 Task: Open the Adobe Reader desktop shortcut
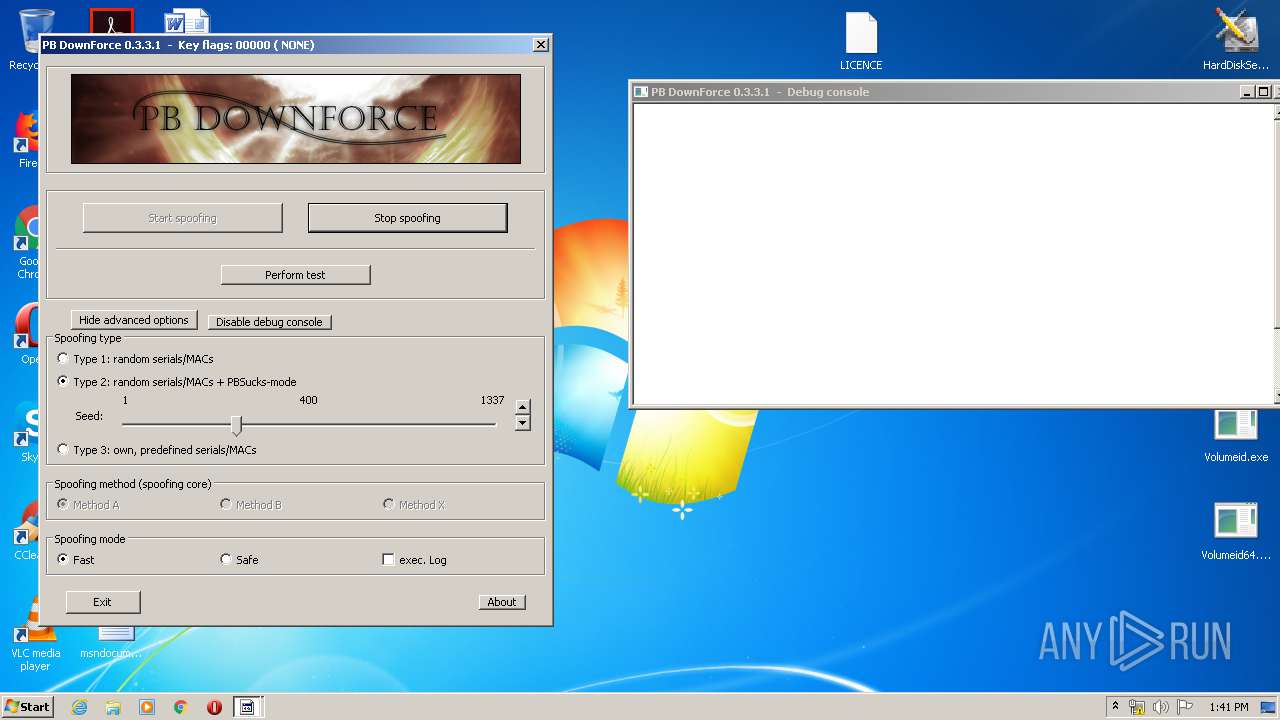pyautogui.click(x=111, y=21)
